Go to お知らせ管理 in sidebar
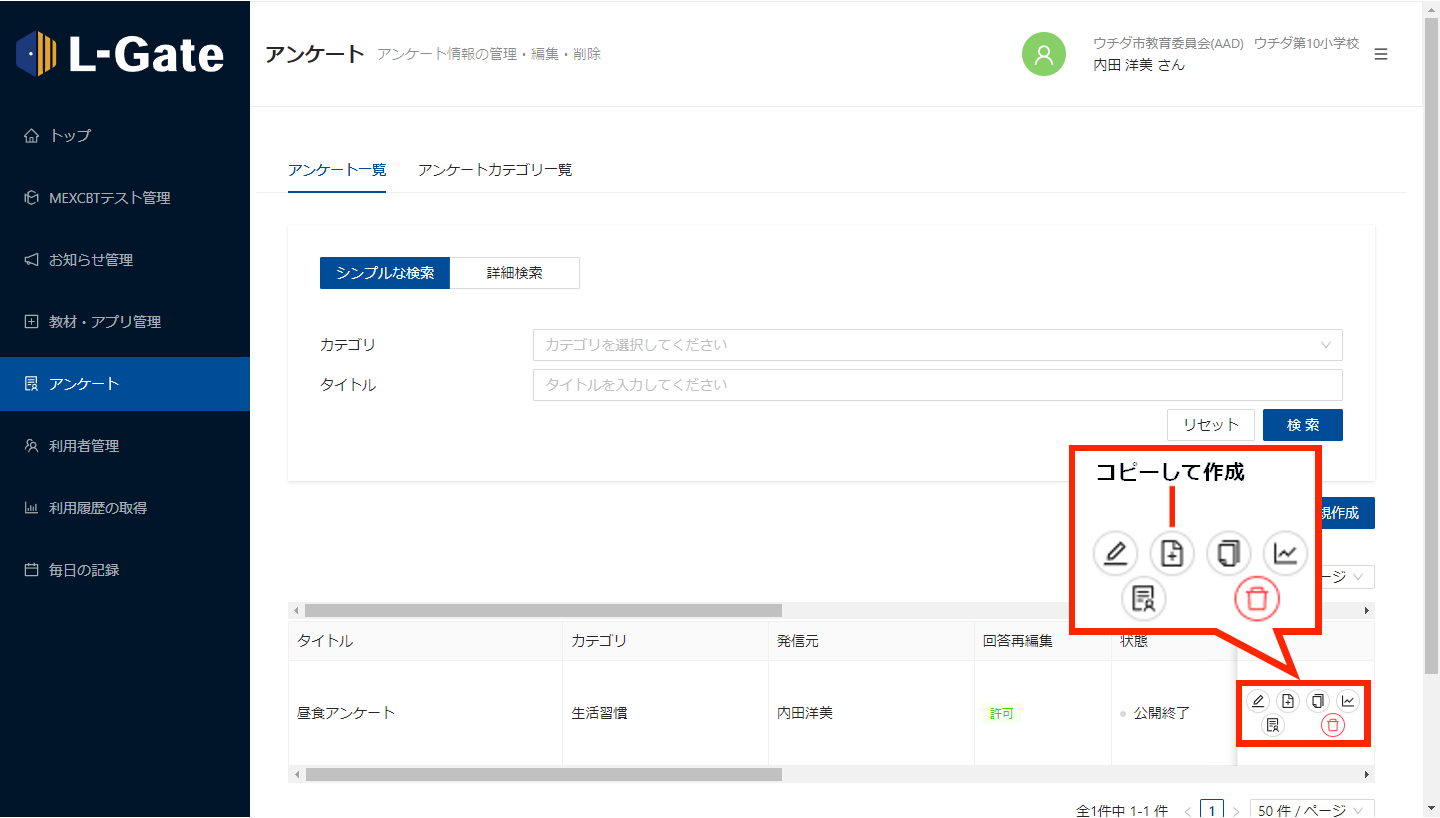Viewport: 1440px width, 818px height. 91,260
